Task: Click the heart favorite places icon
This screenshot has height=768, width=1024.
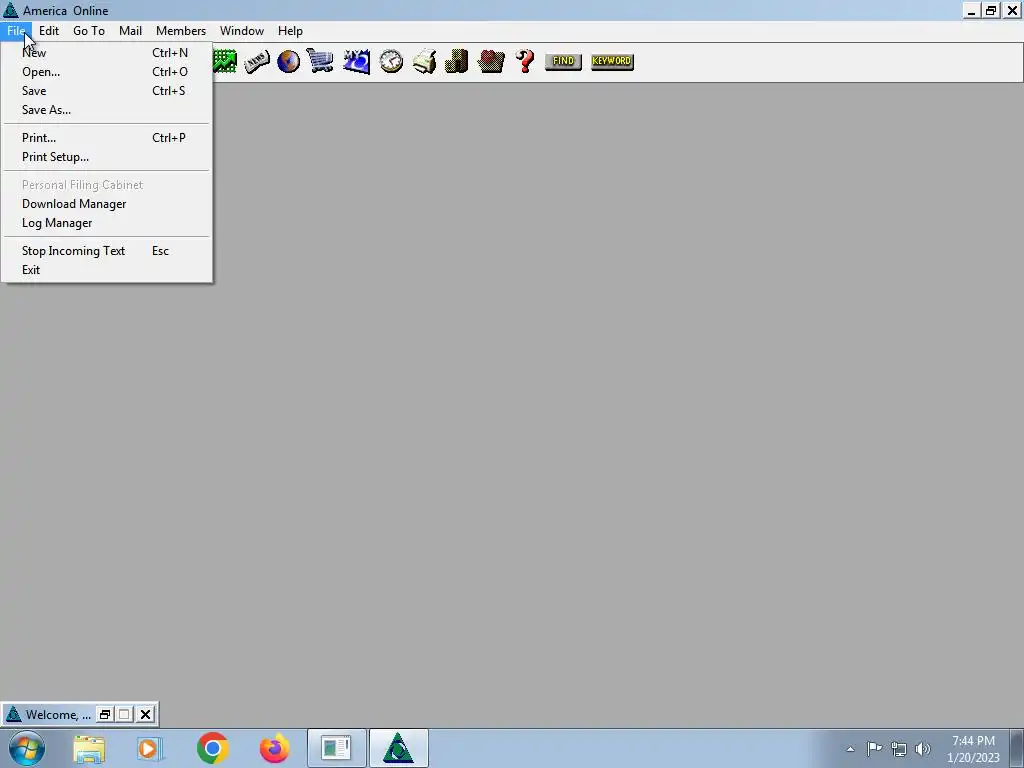Action: click(x=490, y=61)
